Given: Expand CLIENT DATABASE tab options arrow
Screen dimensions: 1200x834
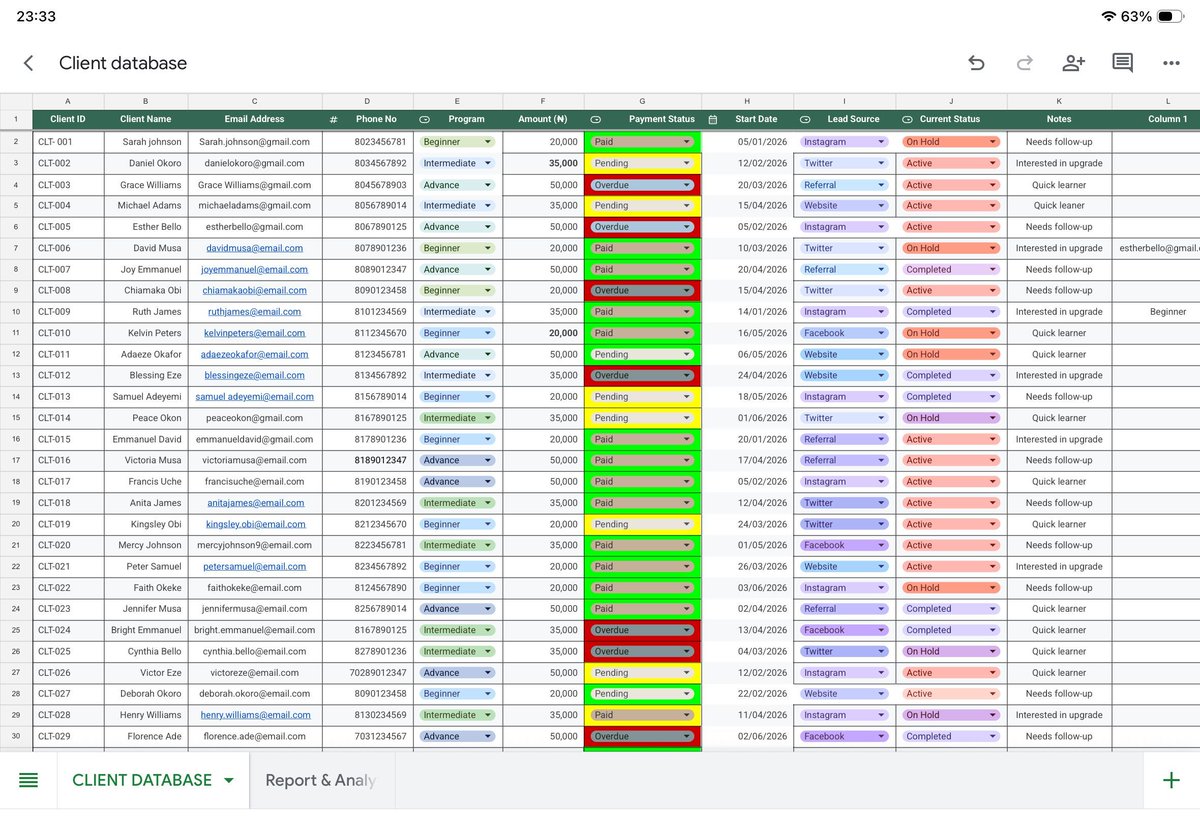Looking at the screenshot, I should click(x=229, y=781).
